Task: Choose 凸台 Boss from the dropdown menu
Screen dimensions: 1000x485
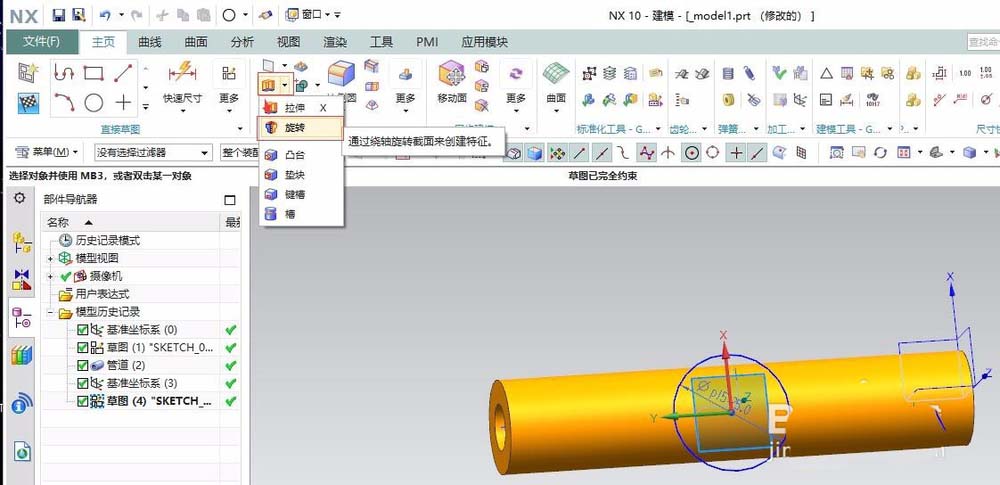Action: click(x=301, y=154)
